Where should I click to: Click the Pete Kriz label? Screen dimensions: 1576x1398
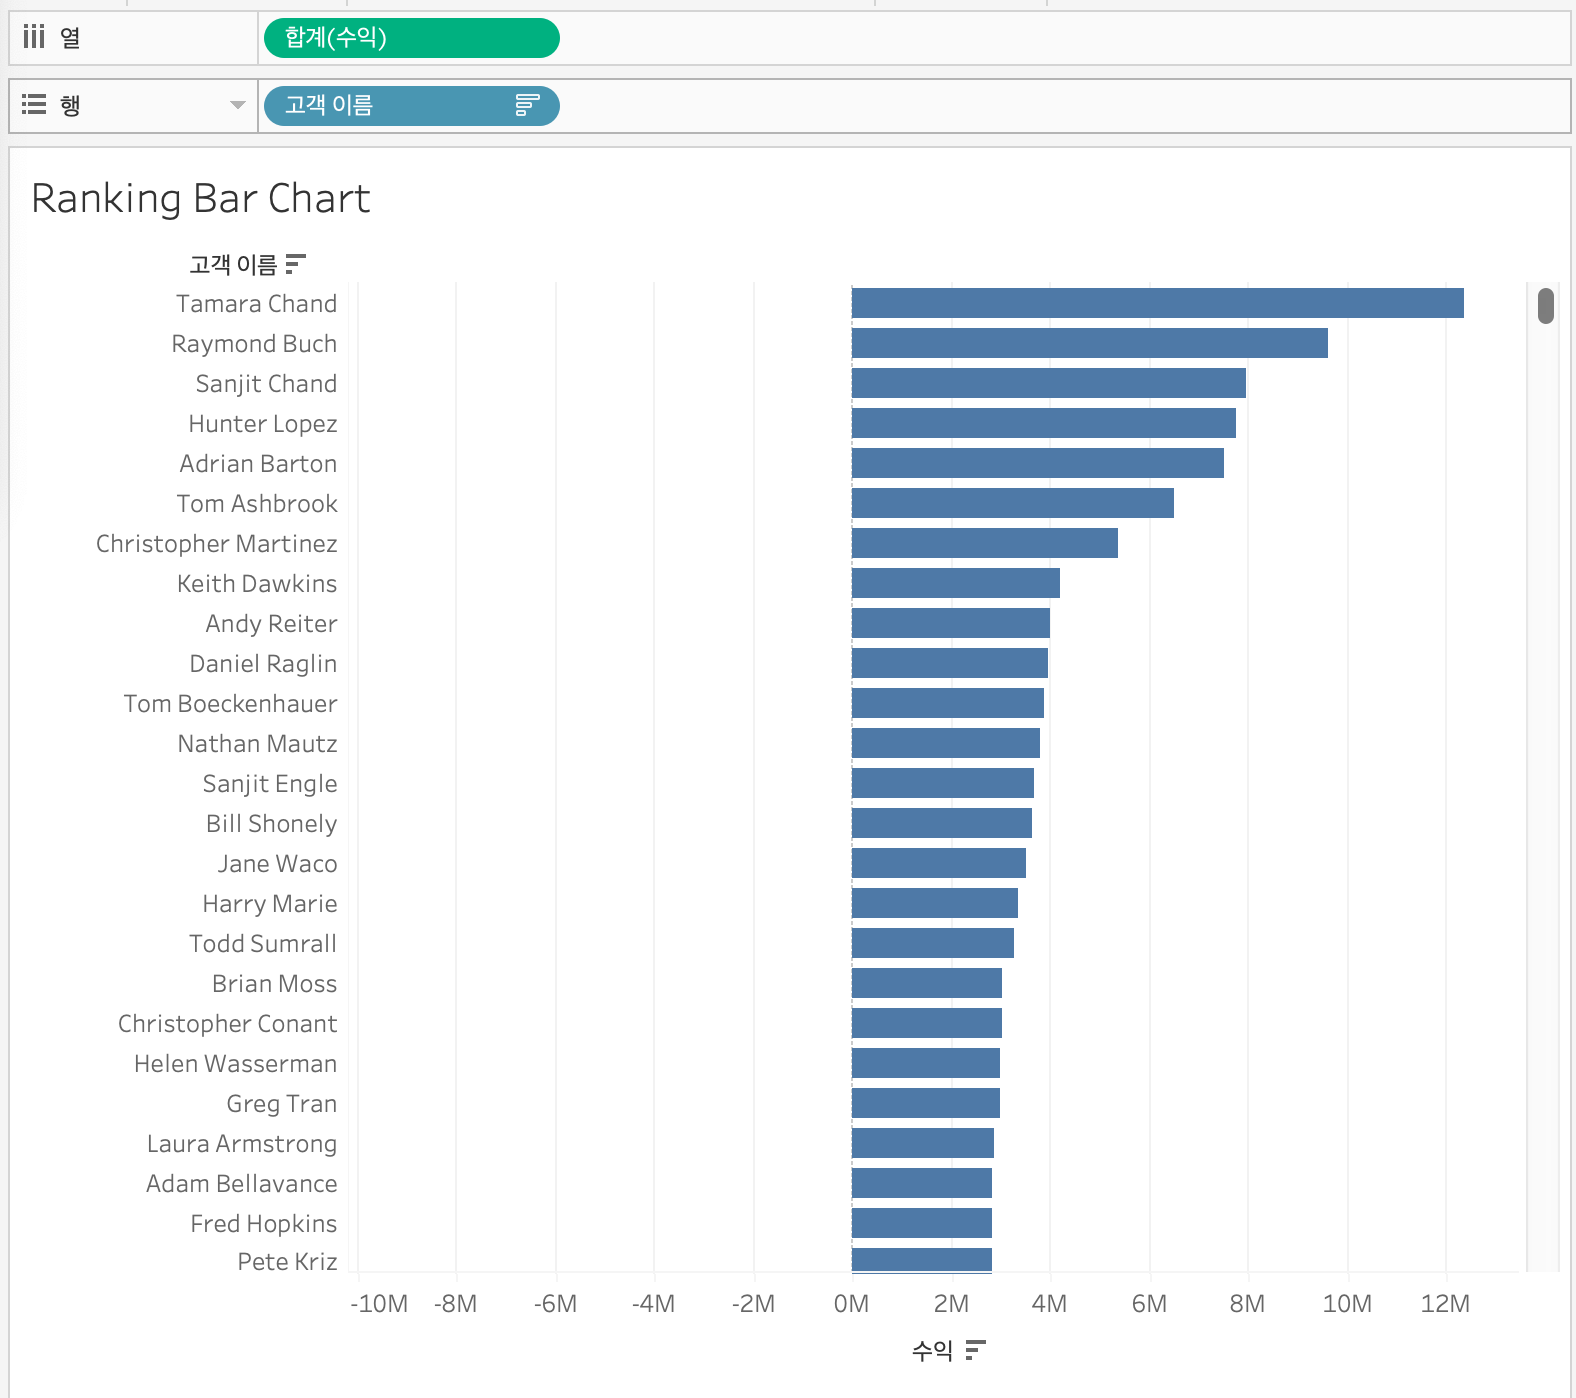[287, 1261]
